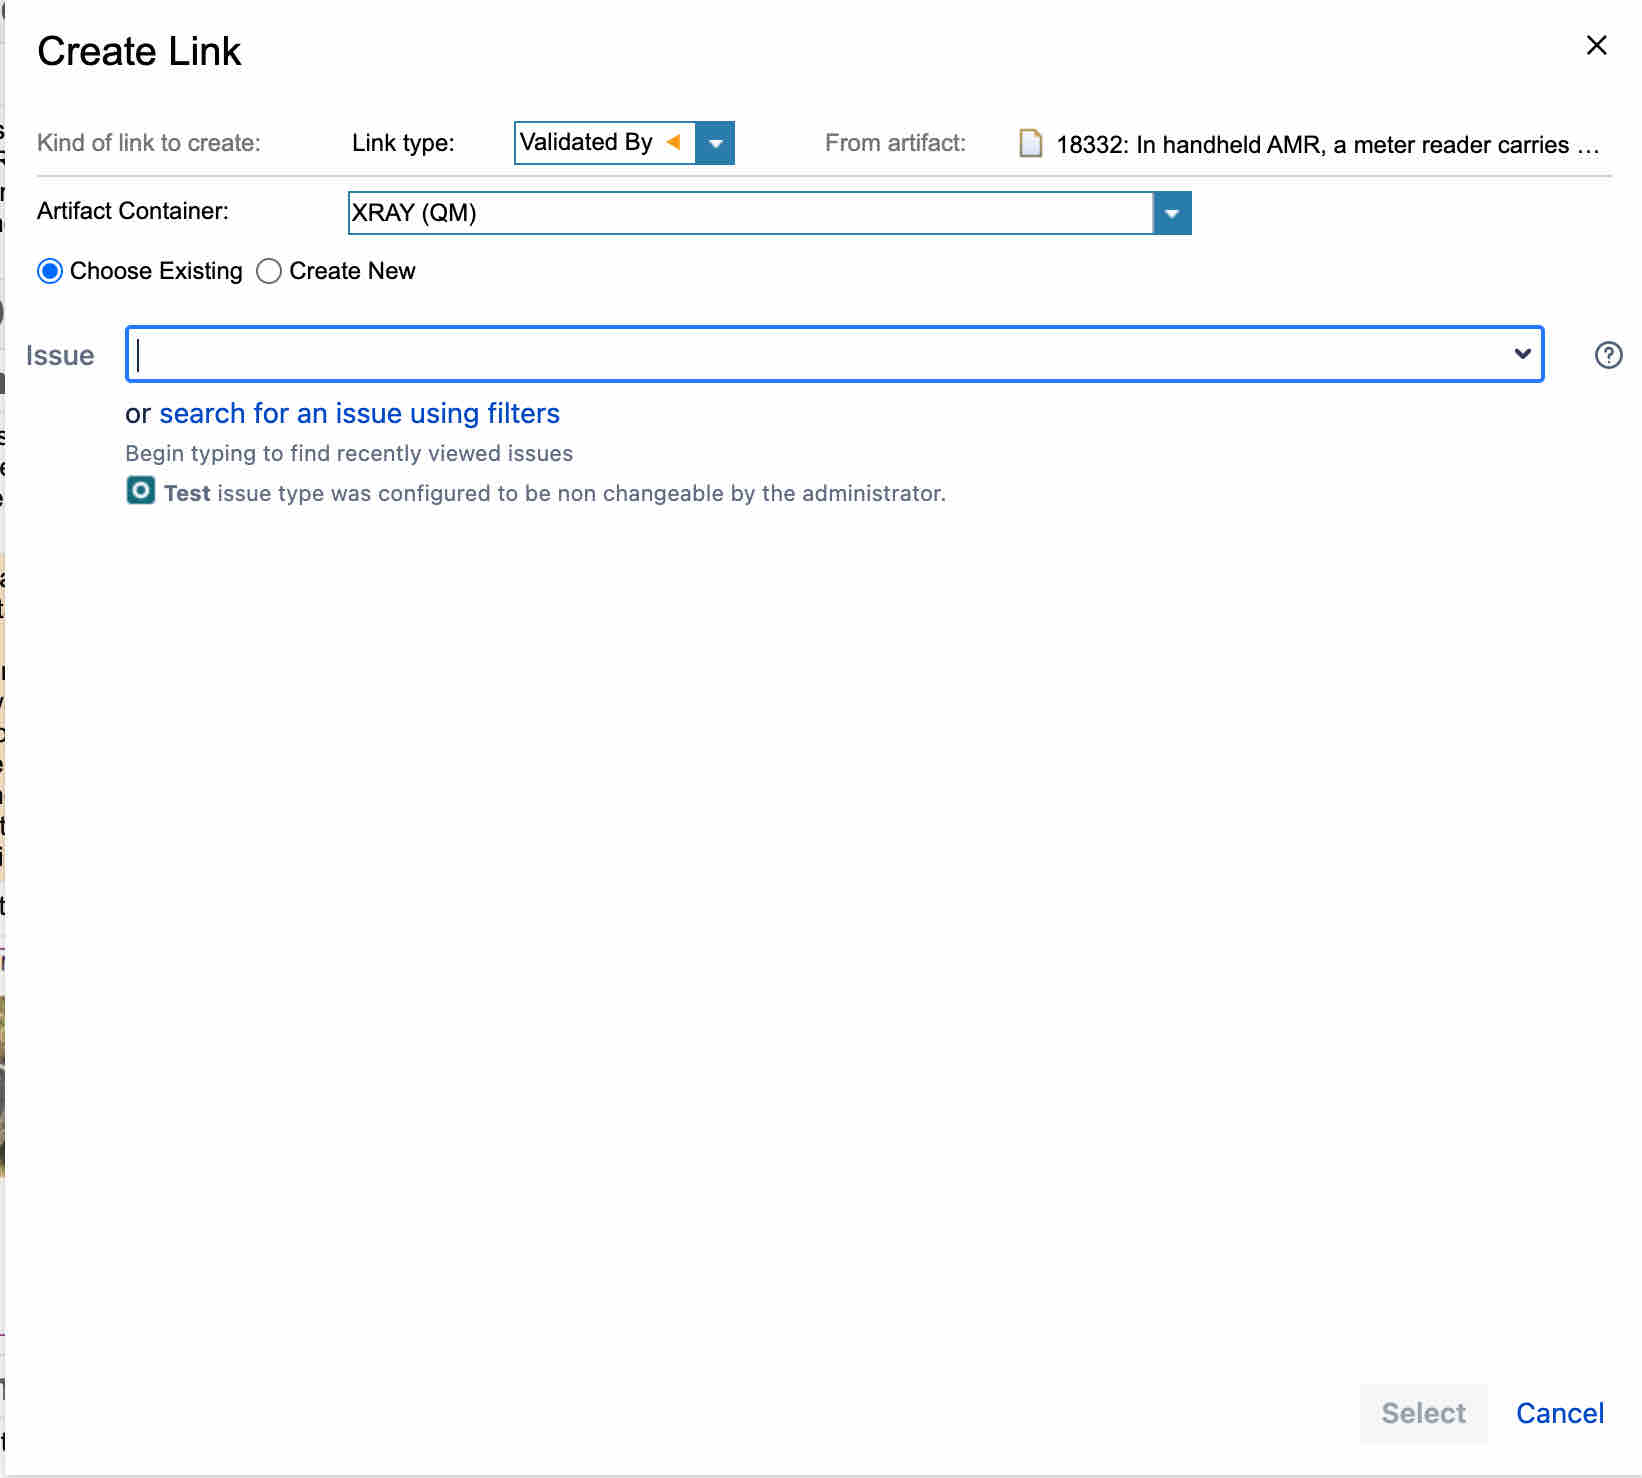This screenshot has width=1642, height=1478.
Task: Click the From artifact document icon
Action: 1030,144
